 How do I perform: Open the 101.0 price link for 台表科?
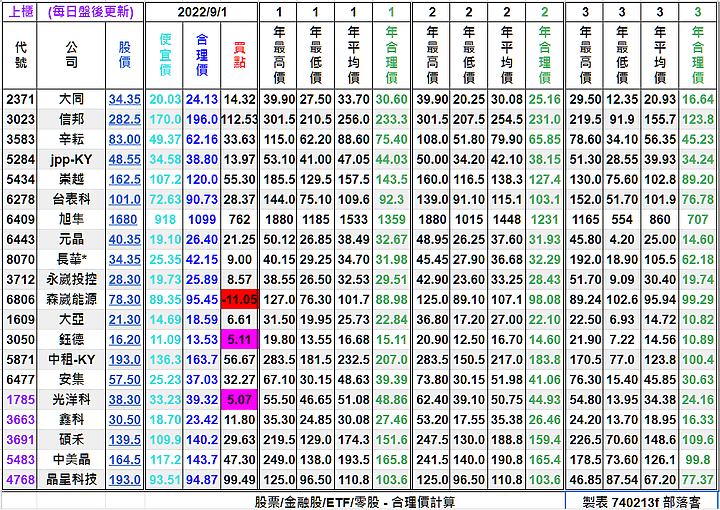click(124, 199)
